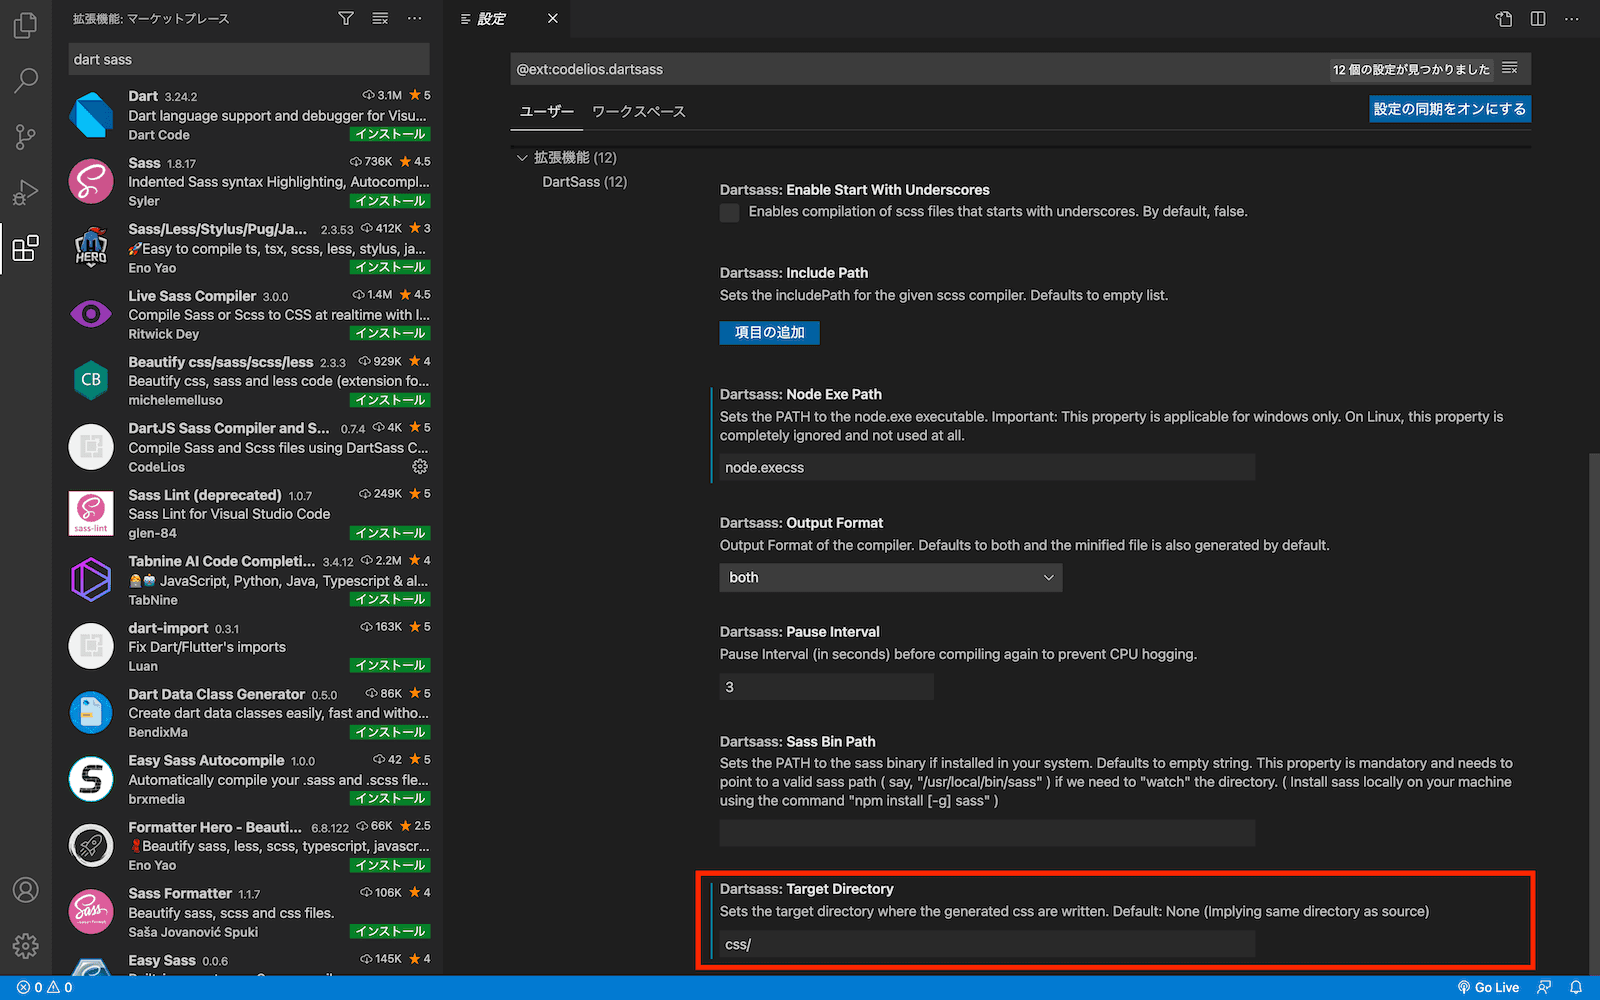The width and height of the screenshot is (1600, 1000).
Task: Open the manage gear on DartJS Sass Compiler extension
Action: click(420, 466)
